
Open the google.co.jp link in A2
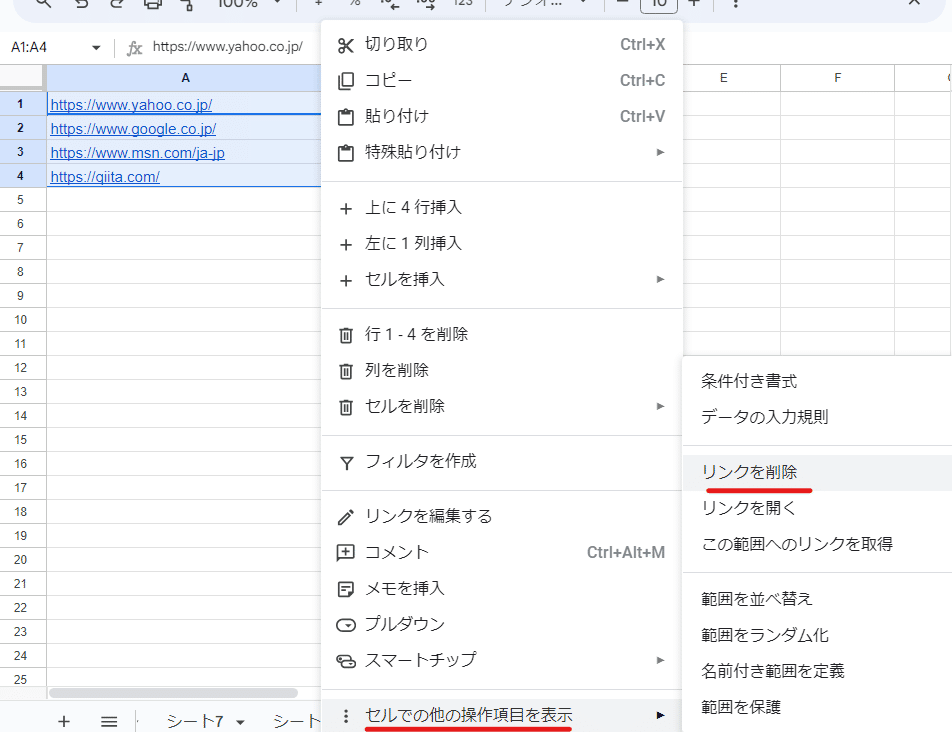point(133,129)
